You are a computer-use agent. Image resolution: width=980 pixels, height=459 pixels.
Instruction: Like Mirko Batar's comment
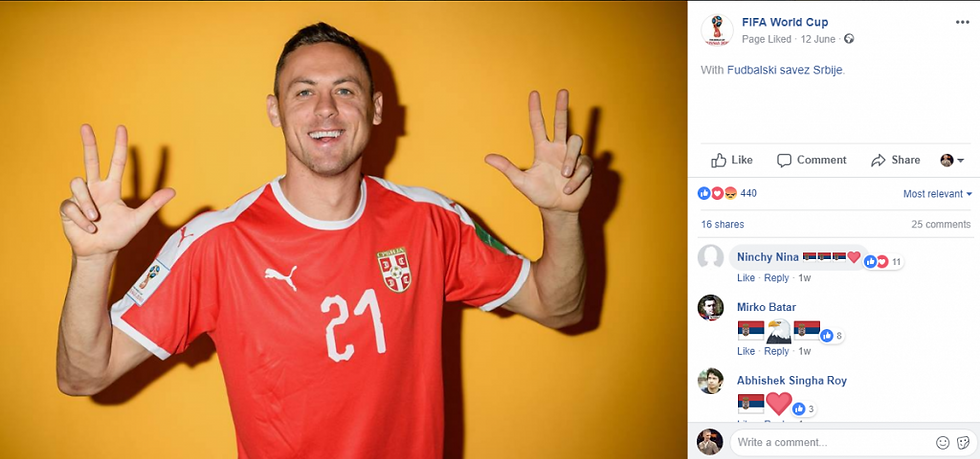746,351
